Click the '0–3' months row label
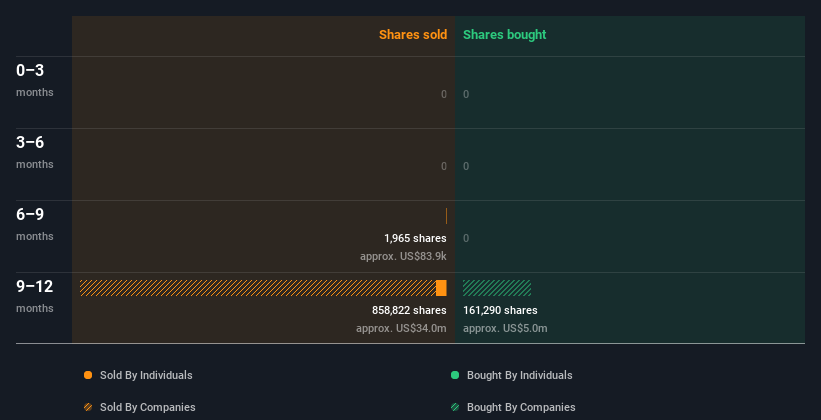Viewport: 821px width, 420px height. (30, 71)
